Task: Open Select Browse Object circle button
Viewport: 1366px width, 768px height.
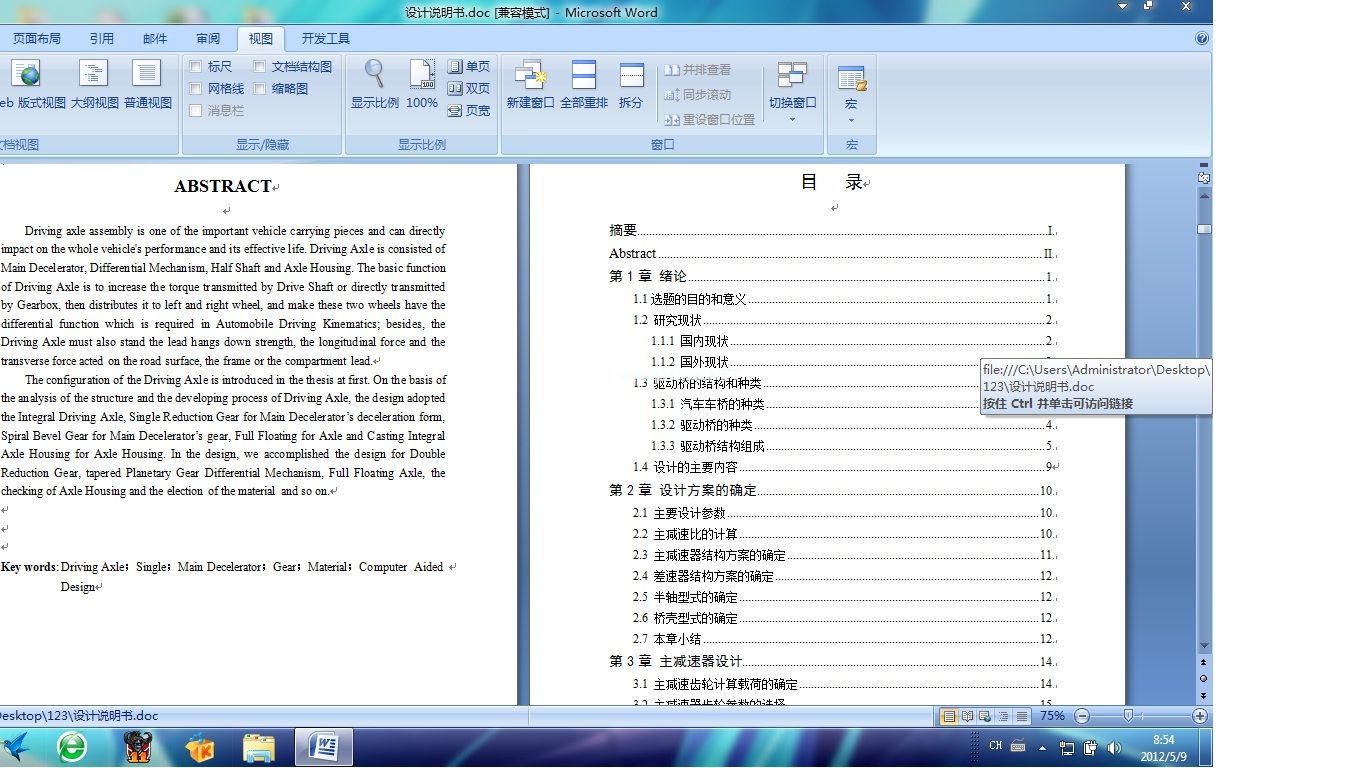Action: [1204, 678]
